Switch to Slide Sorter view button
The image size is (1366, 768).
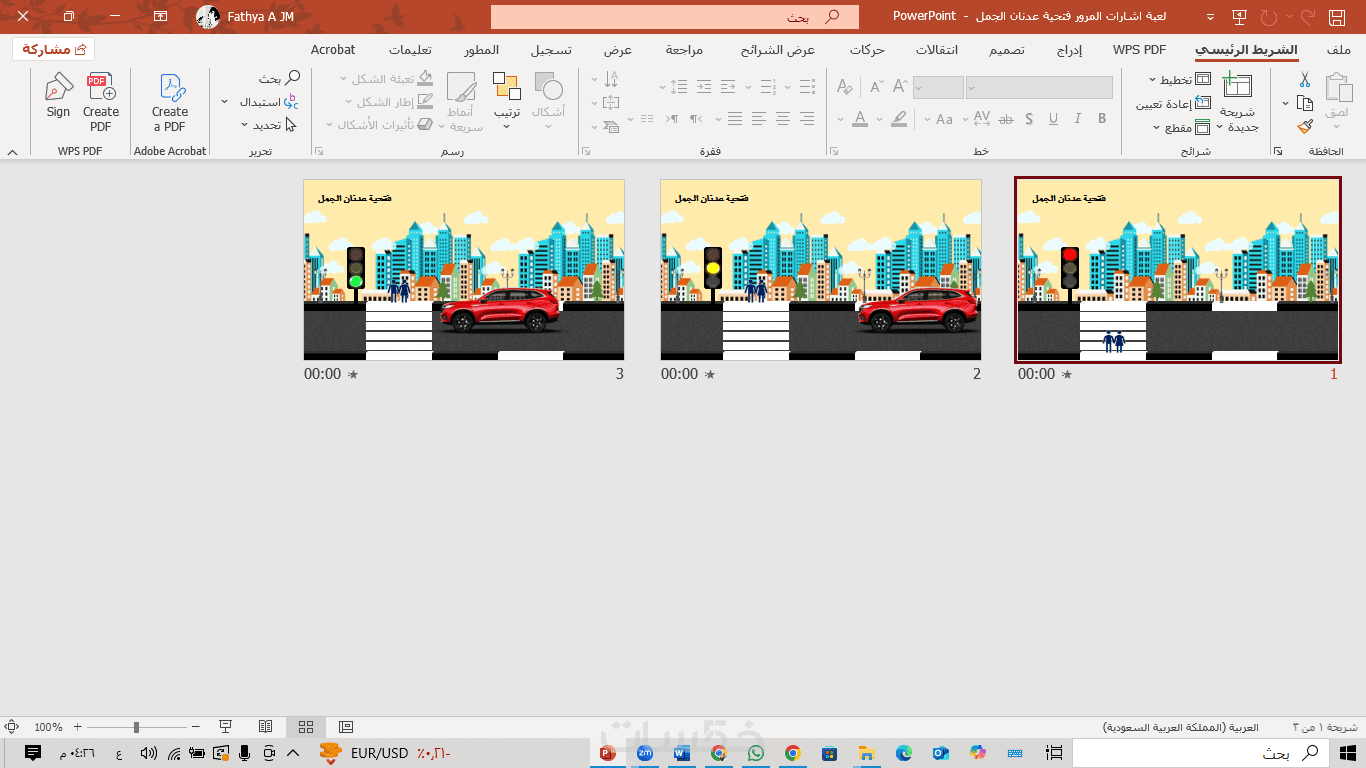306,727
